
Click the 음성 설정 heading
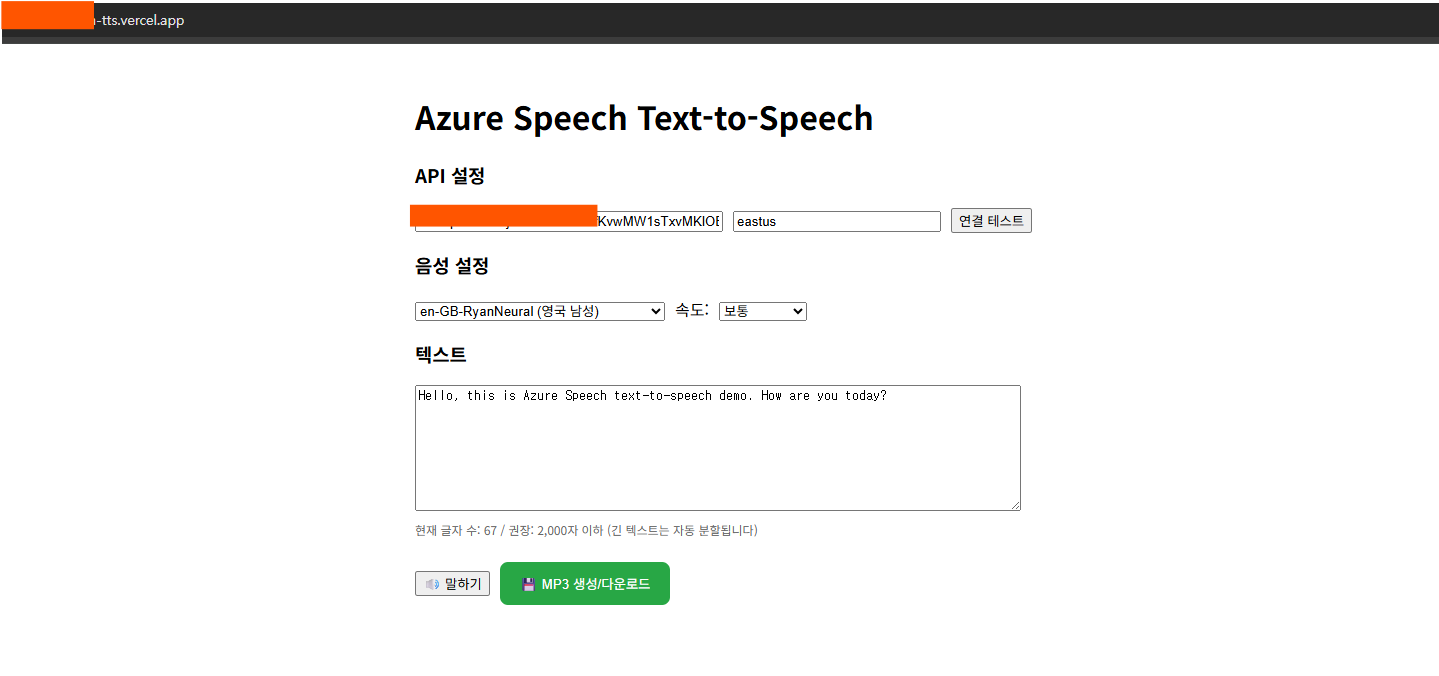click(452, 266)
